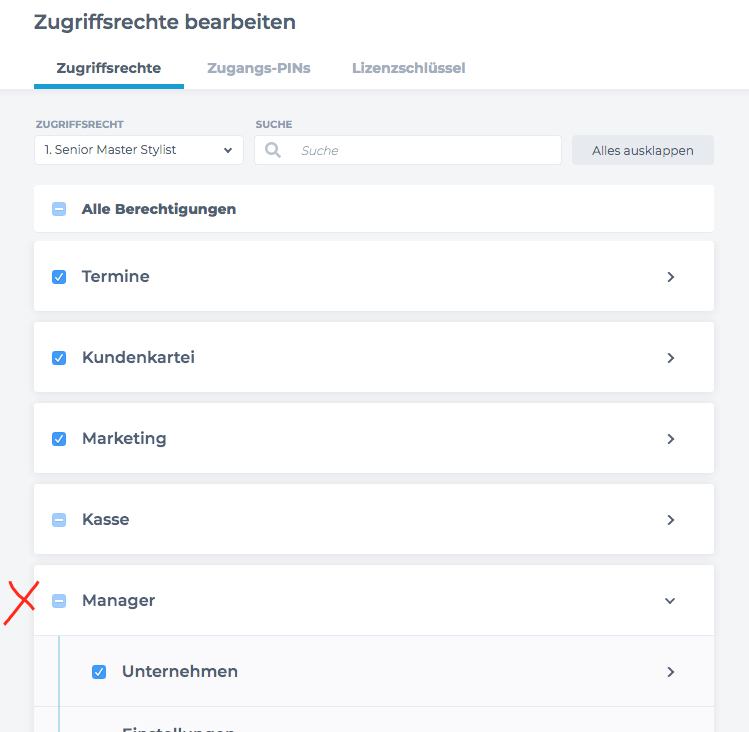Image resolution: width=749 pixels, height=732 pixels.
Task: Focus the Suche search input field
Action: pos(407,150)
